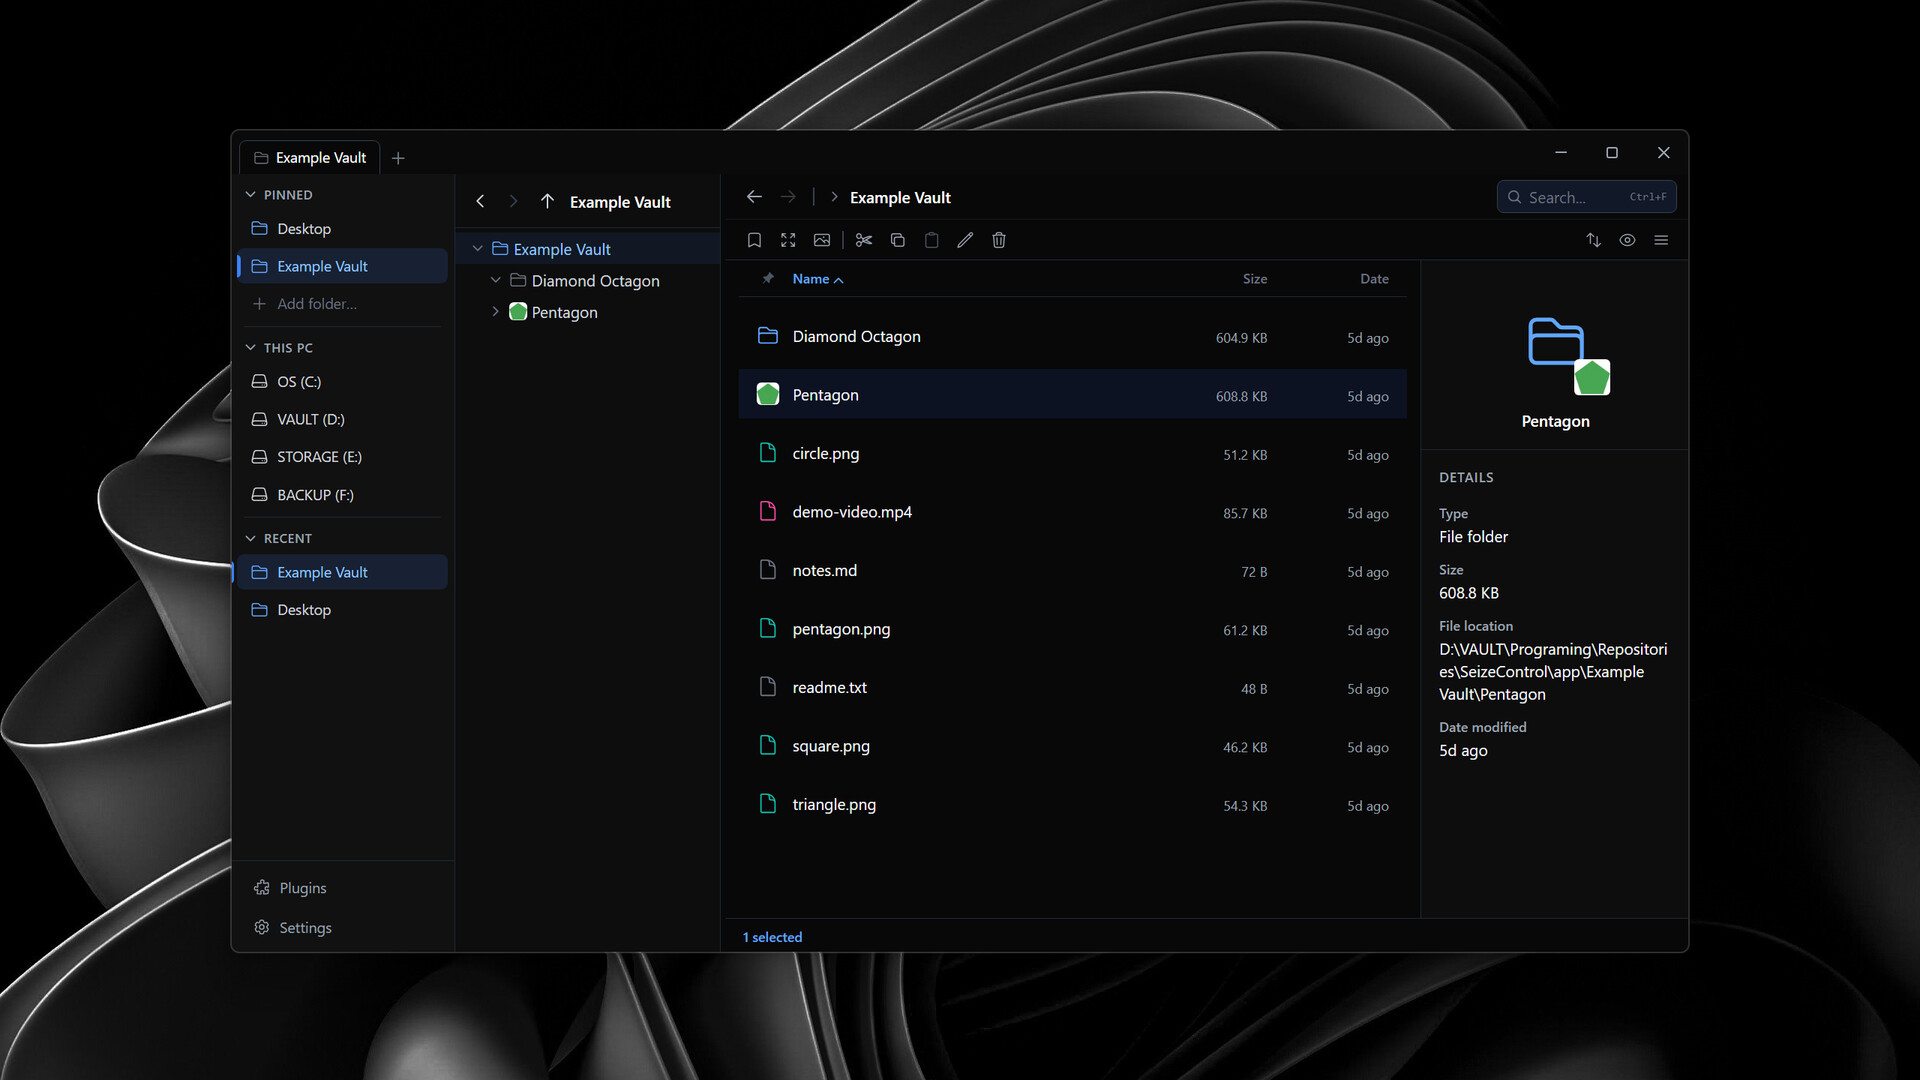Toggle the pin column header
The image size is (1920, 1080).
click(768, 279)
